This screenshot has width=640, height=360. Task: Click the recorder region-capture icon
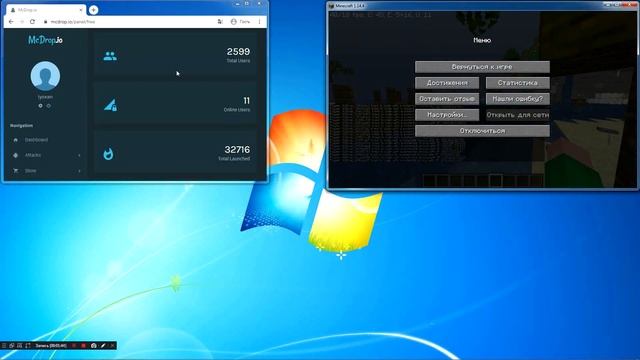pyautogui.click(x=20, y=346)
